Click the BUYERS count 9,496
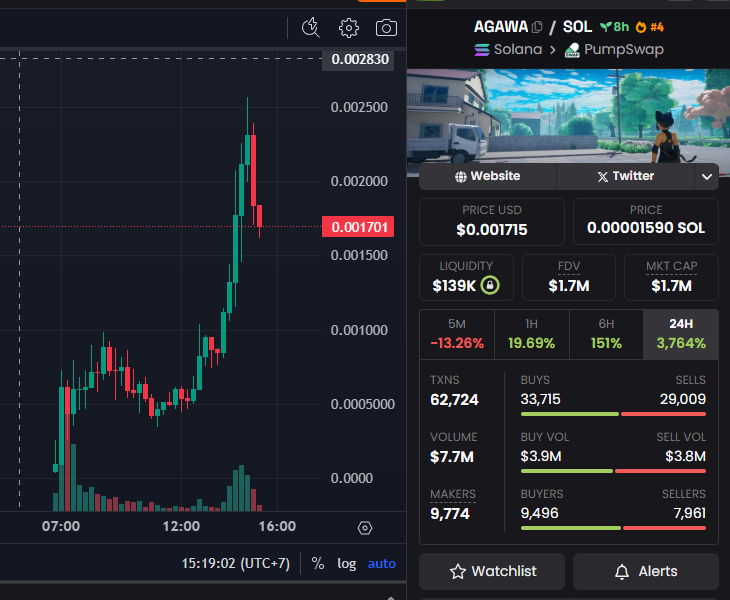730x600 pixels. pyautogui.click(x=539, y=513)
